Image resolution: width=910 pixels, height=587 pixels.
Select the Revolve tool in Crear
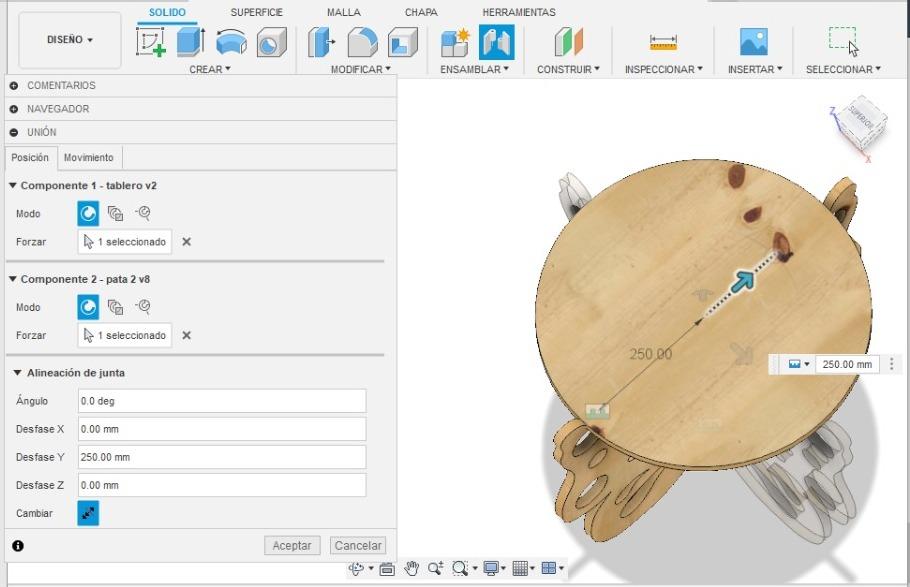tap(231, 42)
